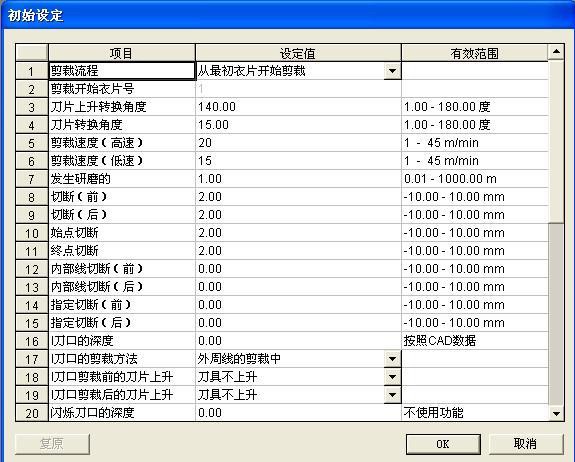The image size is (575, 462).
Task: Click the 刀口的剪裁方法 item label
Action: click(x=94, y=359)
